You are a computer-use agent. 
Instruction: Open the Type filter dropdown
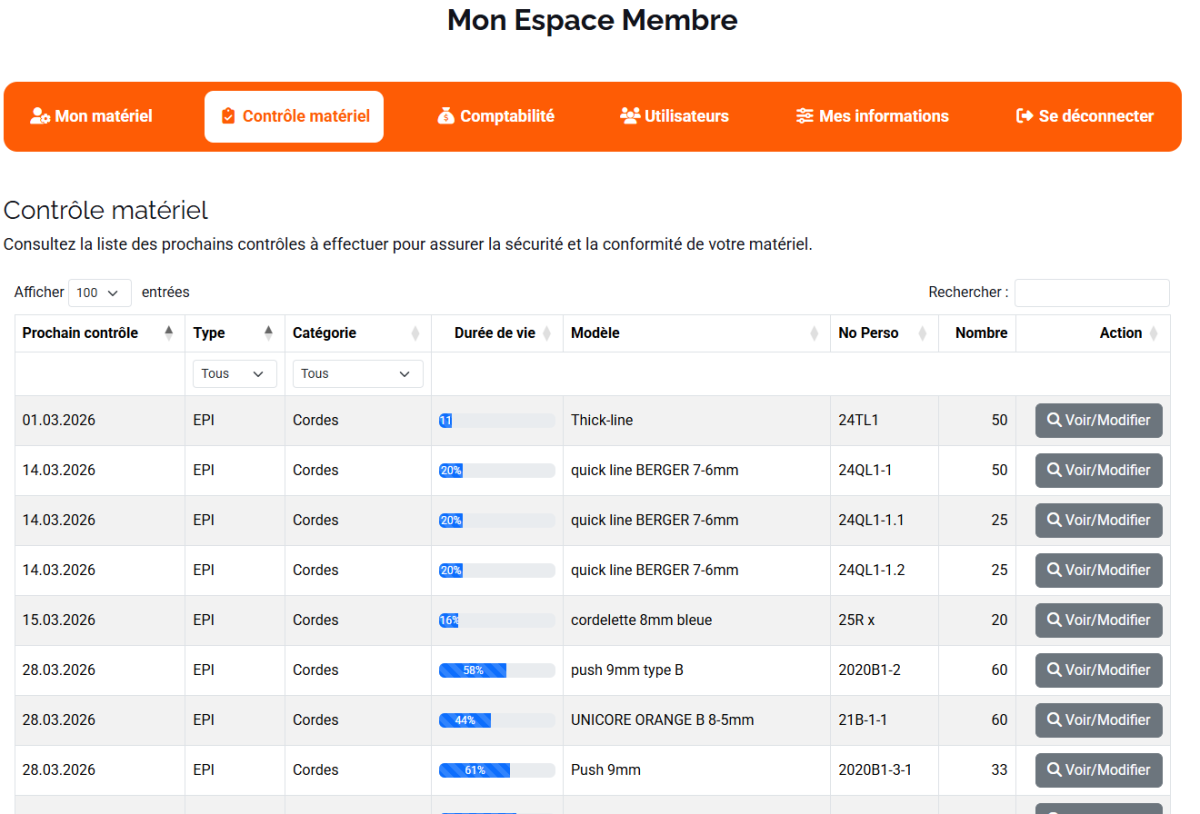[234, 374]
